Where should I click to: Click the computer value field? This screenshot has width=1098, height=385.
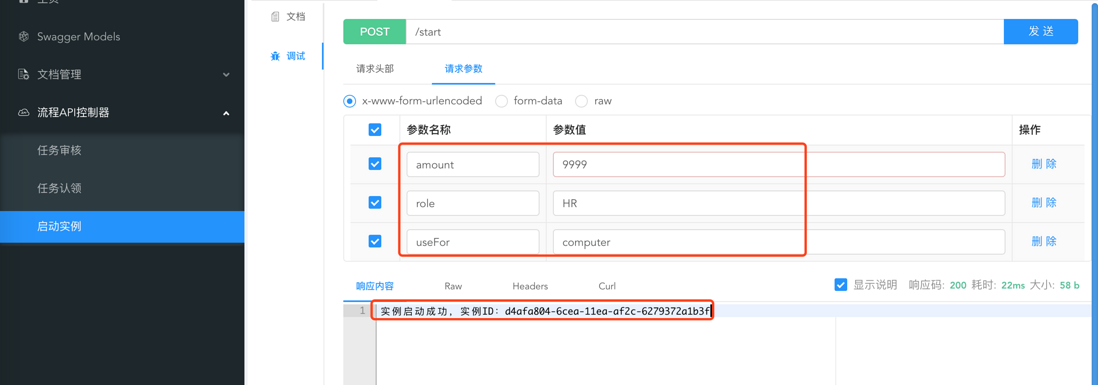pos(779,242)
